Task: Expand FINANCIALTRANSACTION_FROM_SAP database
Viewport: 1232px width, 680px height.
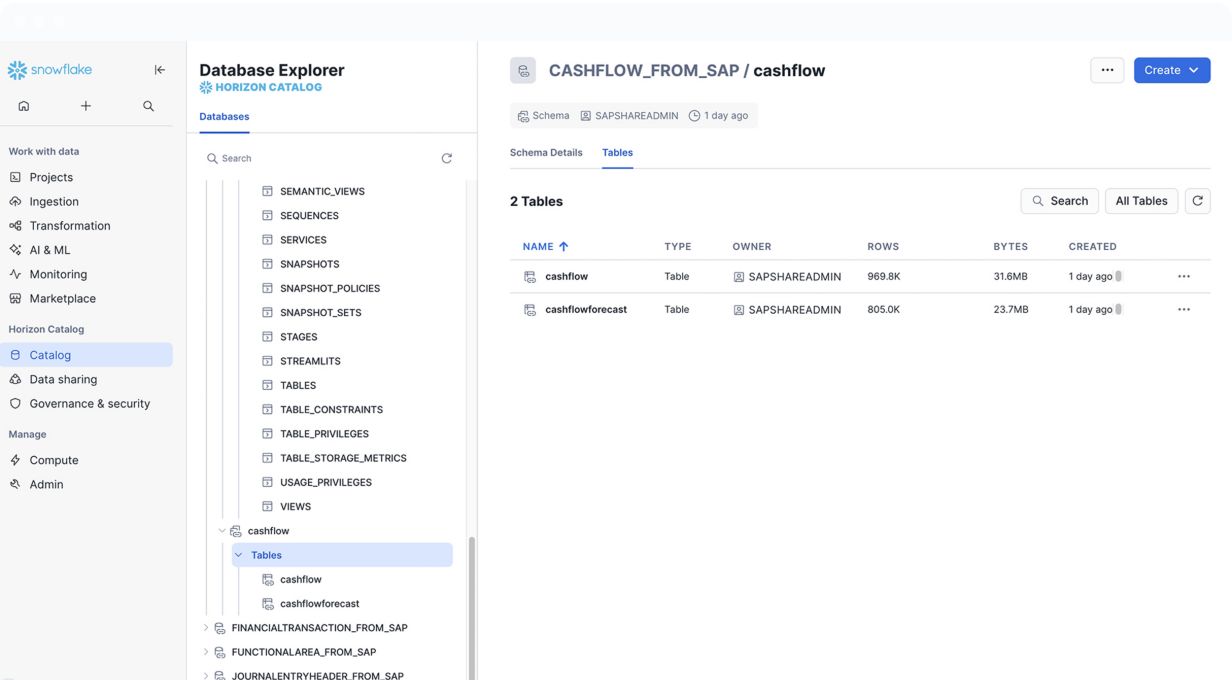Action: pyautogui.click(x=206, y=628)
